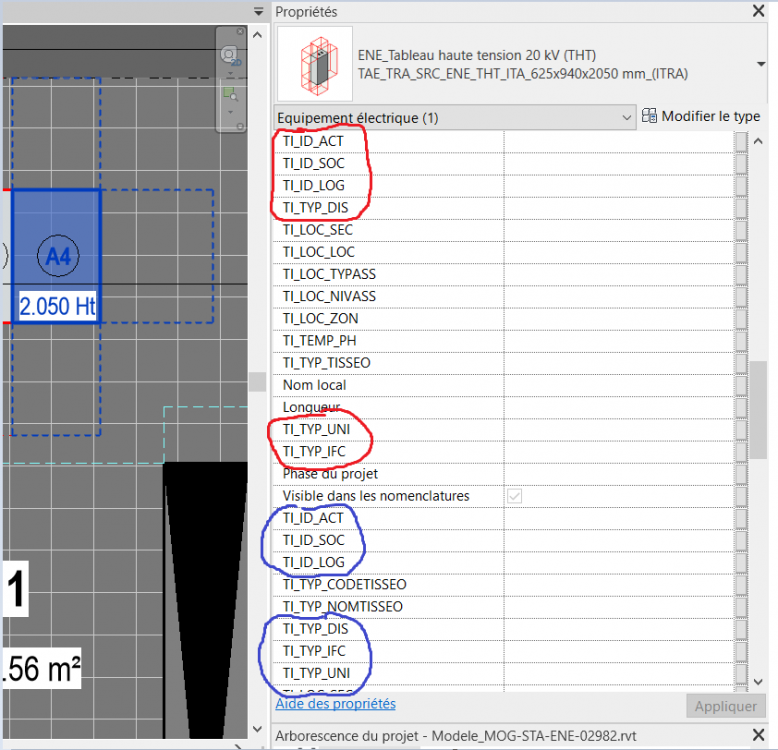Click the properties list scrollbar thumb
This screenshot has height=750, width=778.
pyautogui.click(x=758, y=410)
